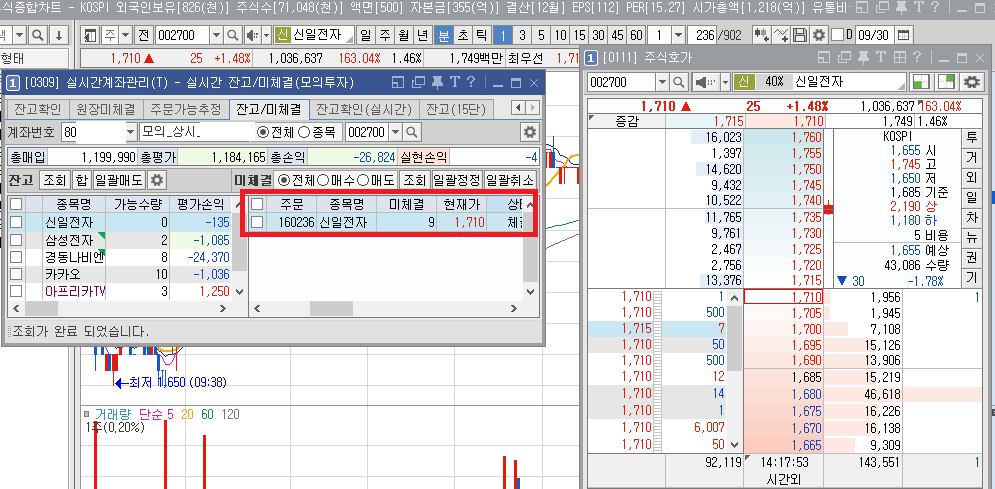The width and height of the screenshot is (995, 489).
Task: Check the order 160236 checkbox in 미체결
Action: tap(257, 222)
